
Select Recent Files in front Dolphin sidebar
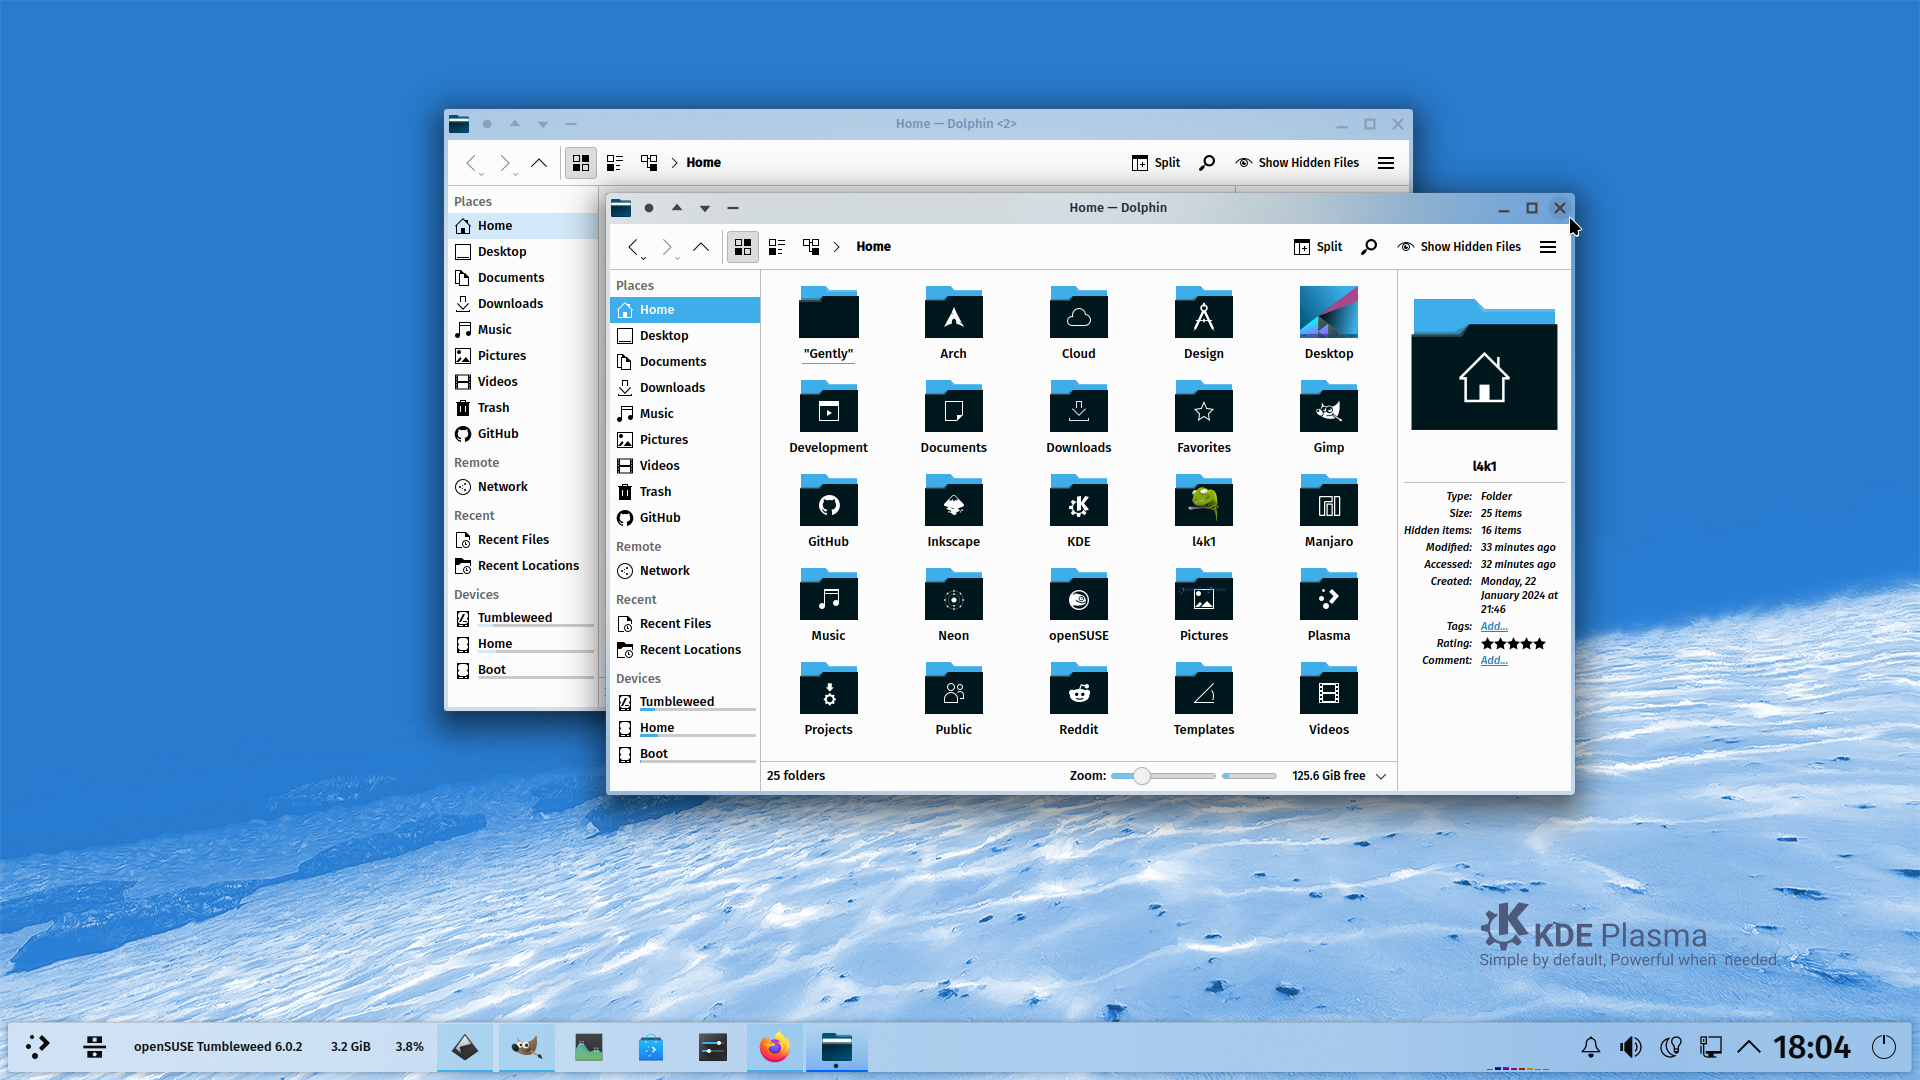[685, 624]
